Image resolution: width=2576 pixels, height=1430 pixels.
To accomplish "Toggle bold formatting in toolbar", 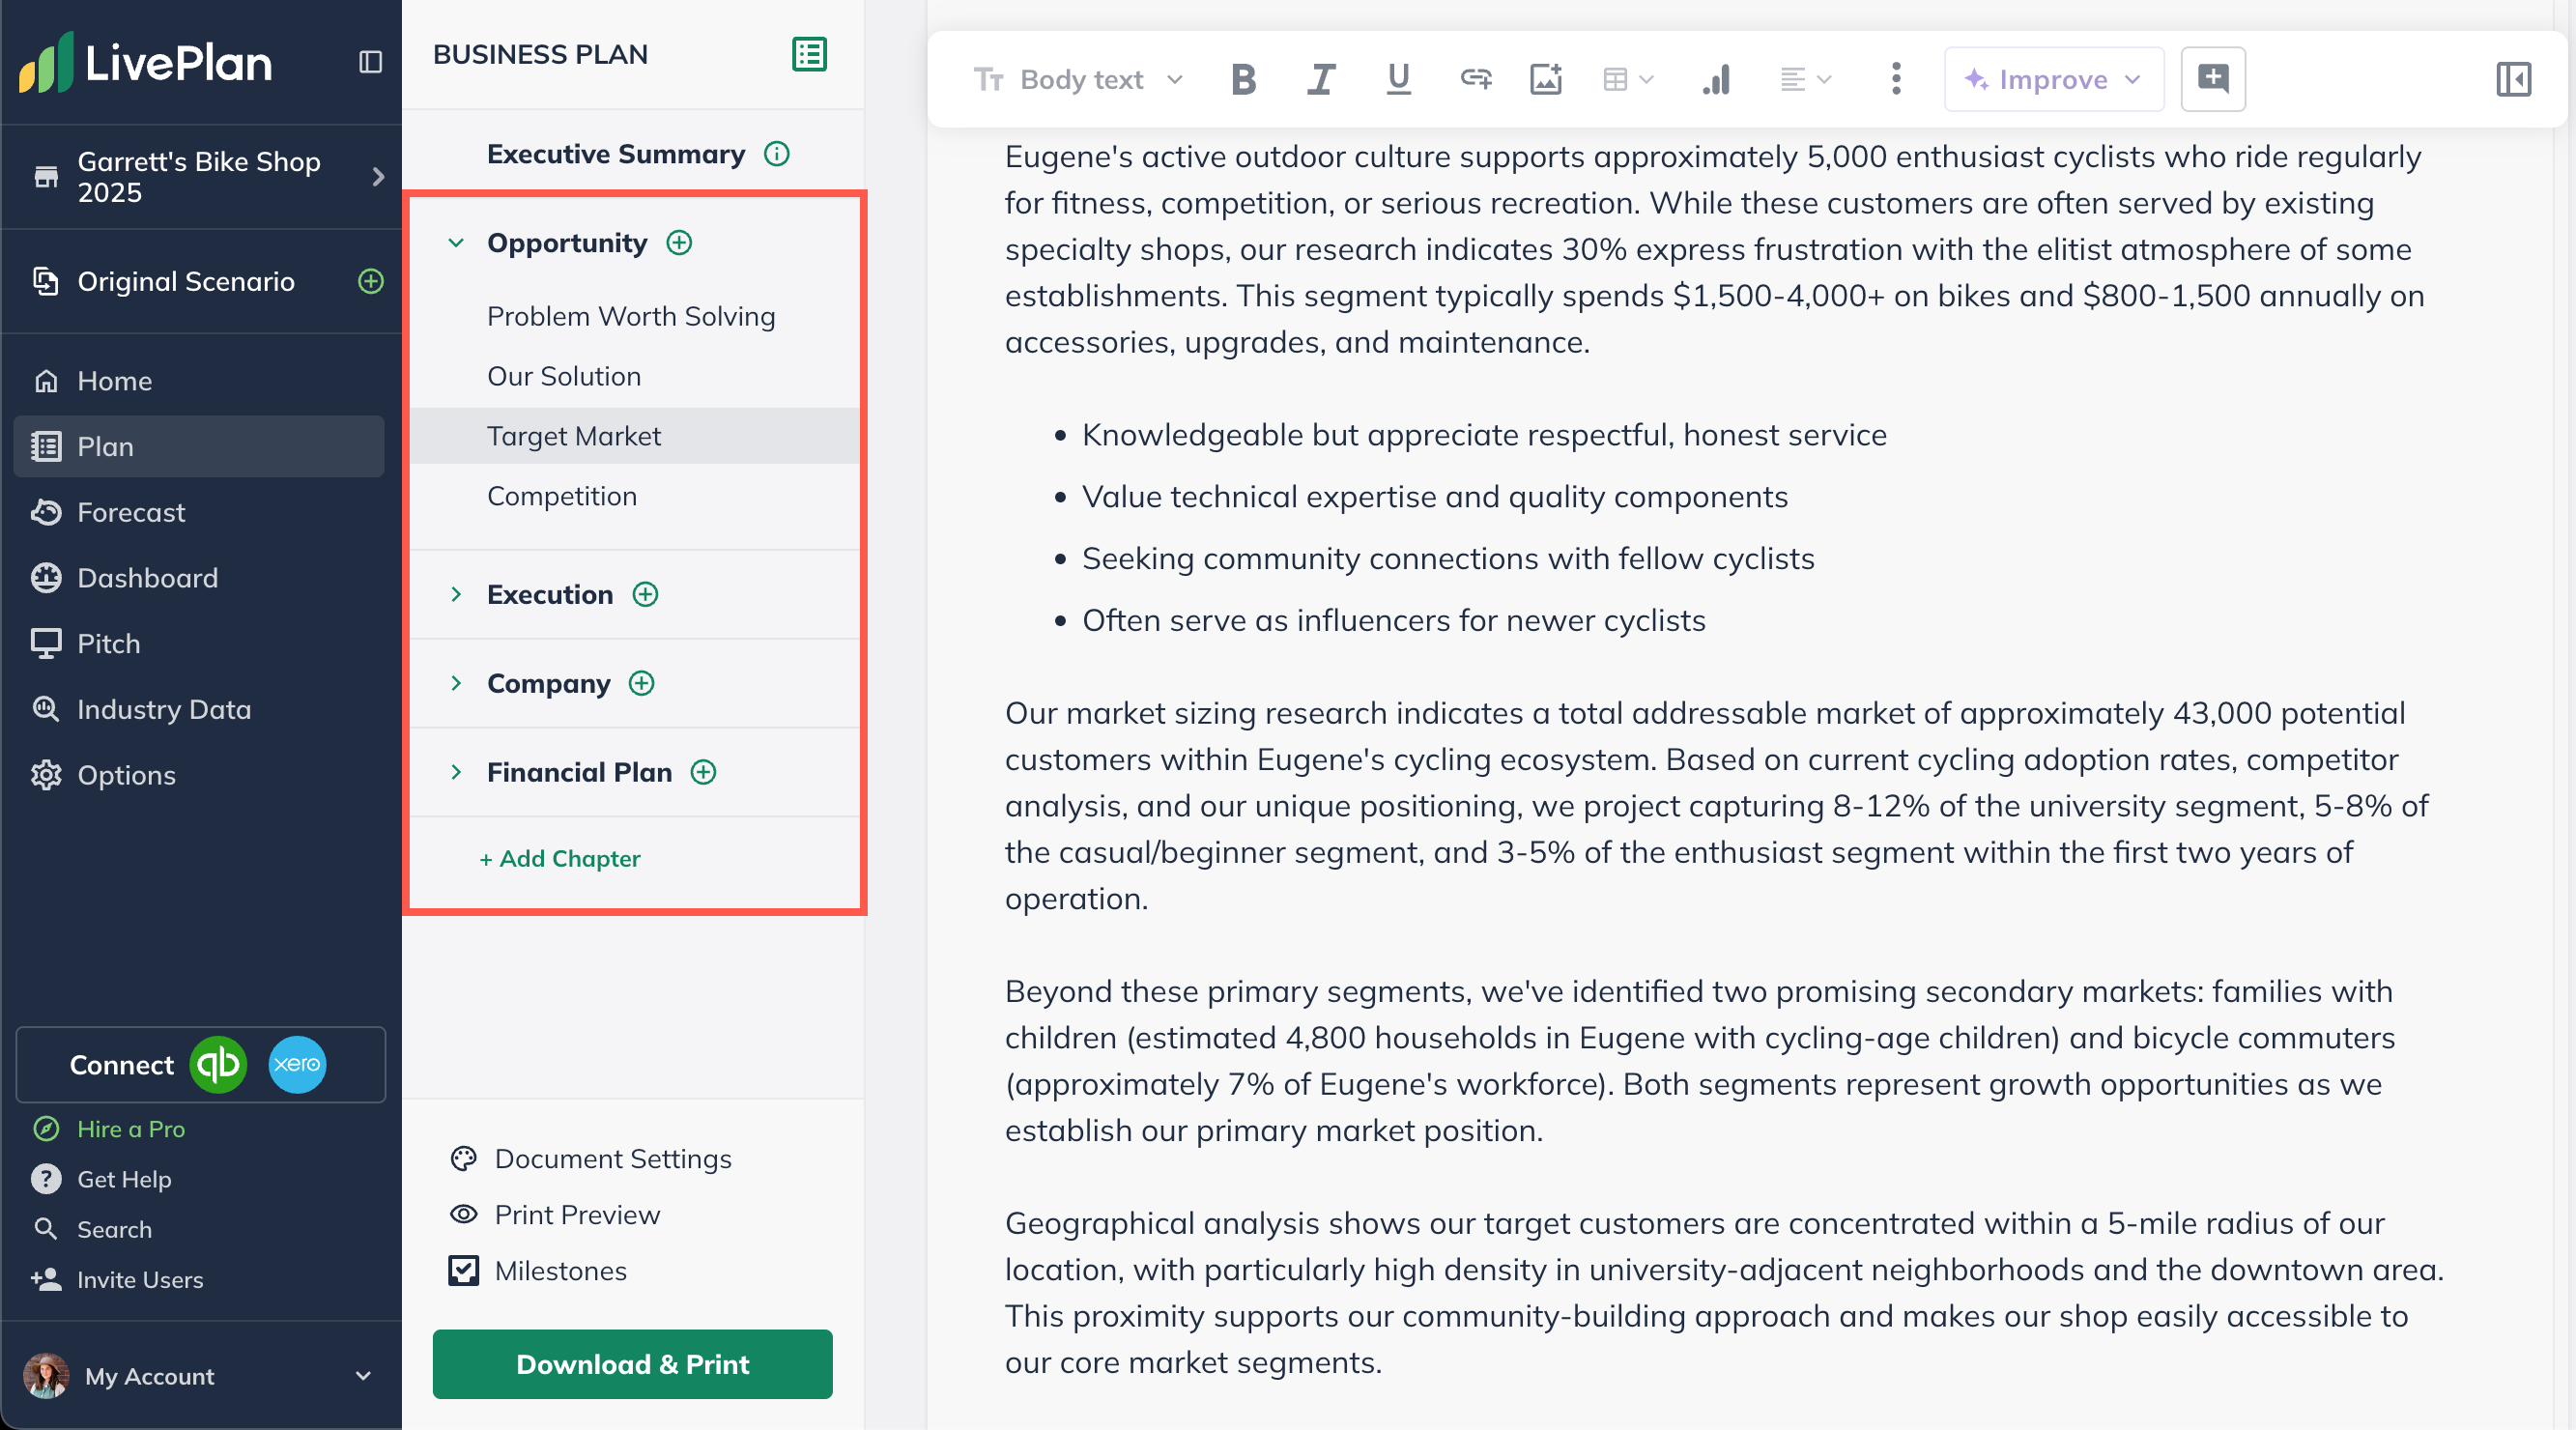I will [x=1243, y=79].
